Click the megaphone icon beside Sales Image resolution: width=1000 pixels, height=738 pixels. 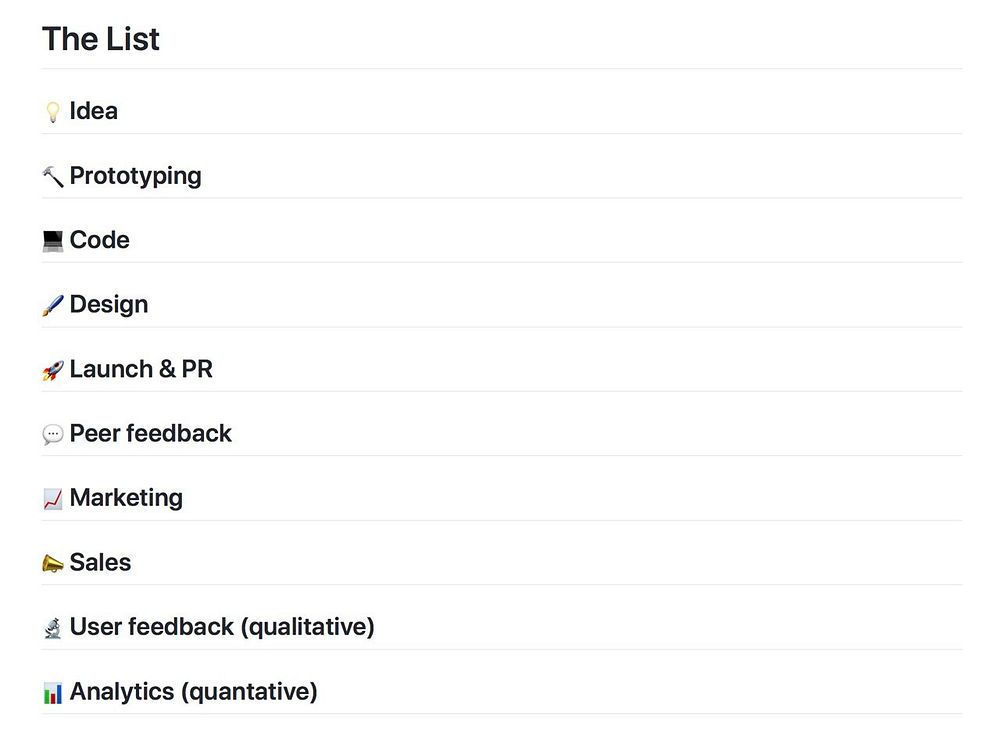tap(53, 563)
